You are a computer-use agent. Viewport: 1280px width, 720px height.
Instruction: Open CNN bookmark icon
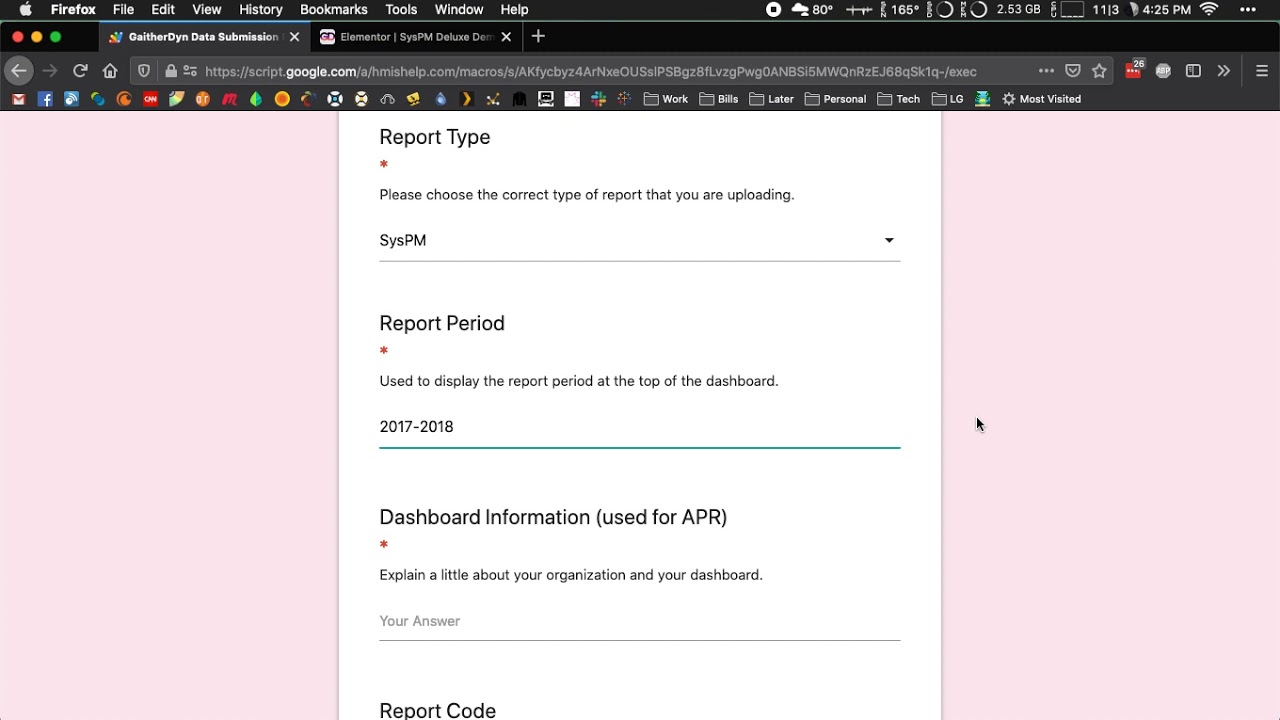click(x=150, y=99)
